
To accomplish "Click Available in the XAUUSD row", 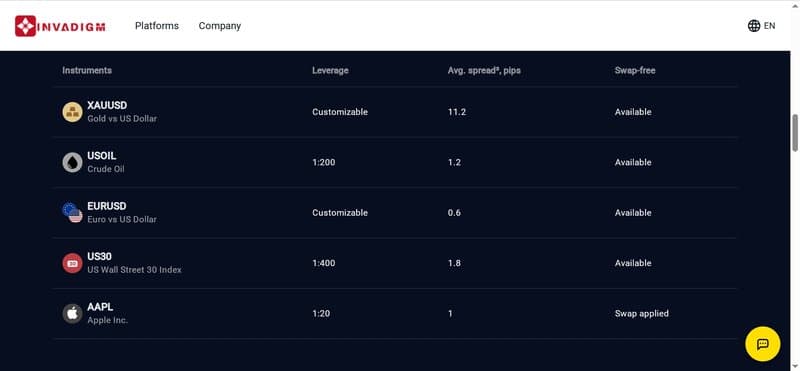I will [633, 112].
